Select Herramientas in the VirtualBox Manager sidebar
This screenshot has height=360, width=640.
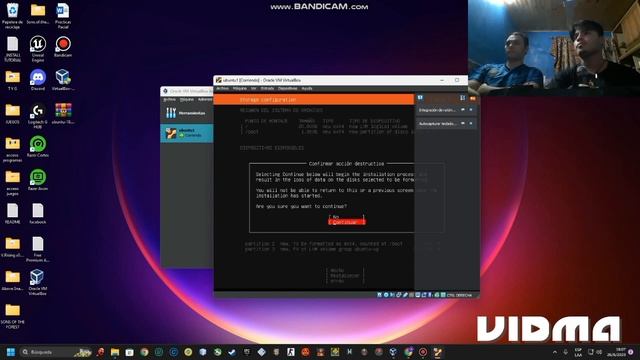(x=187, y=113)
